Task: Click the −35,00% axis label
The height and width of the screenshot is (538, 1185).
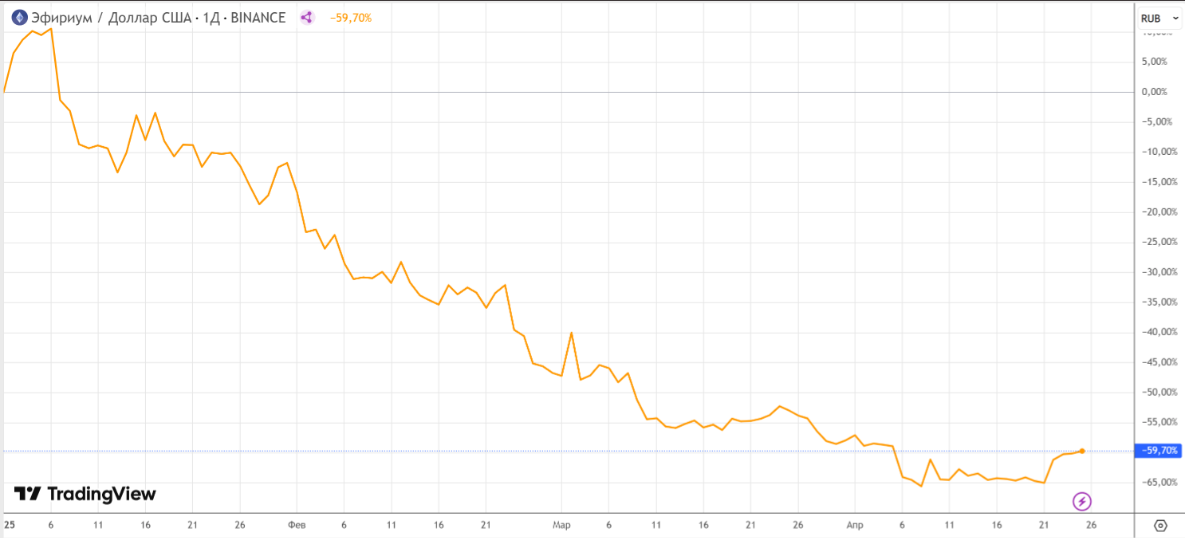Action: 1159,301
